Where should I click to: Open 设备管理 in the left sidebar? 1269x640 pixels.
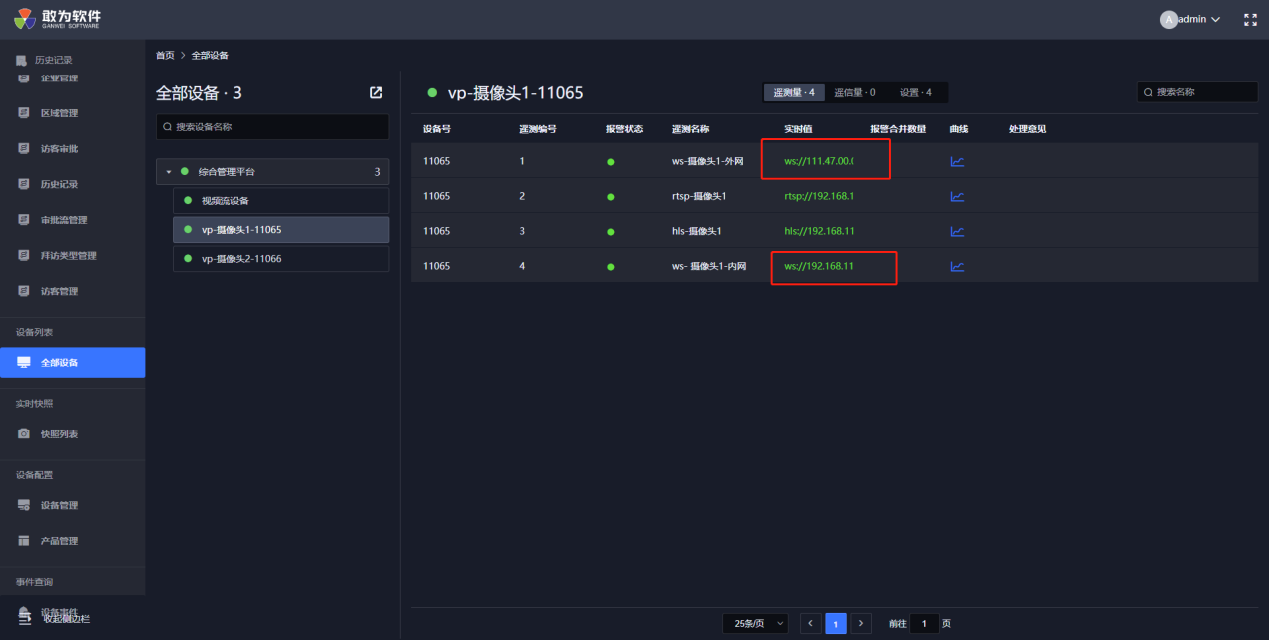(58, 505)
